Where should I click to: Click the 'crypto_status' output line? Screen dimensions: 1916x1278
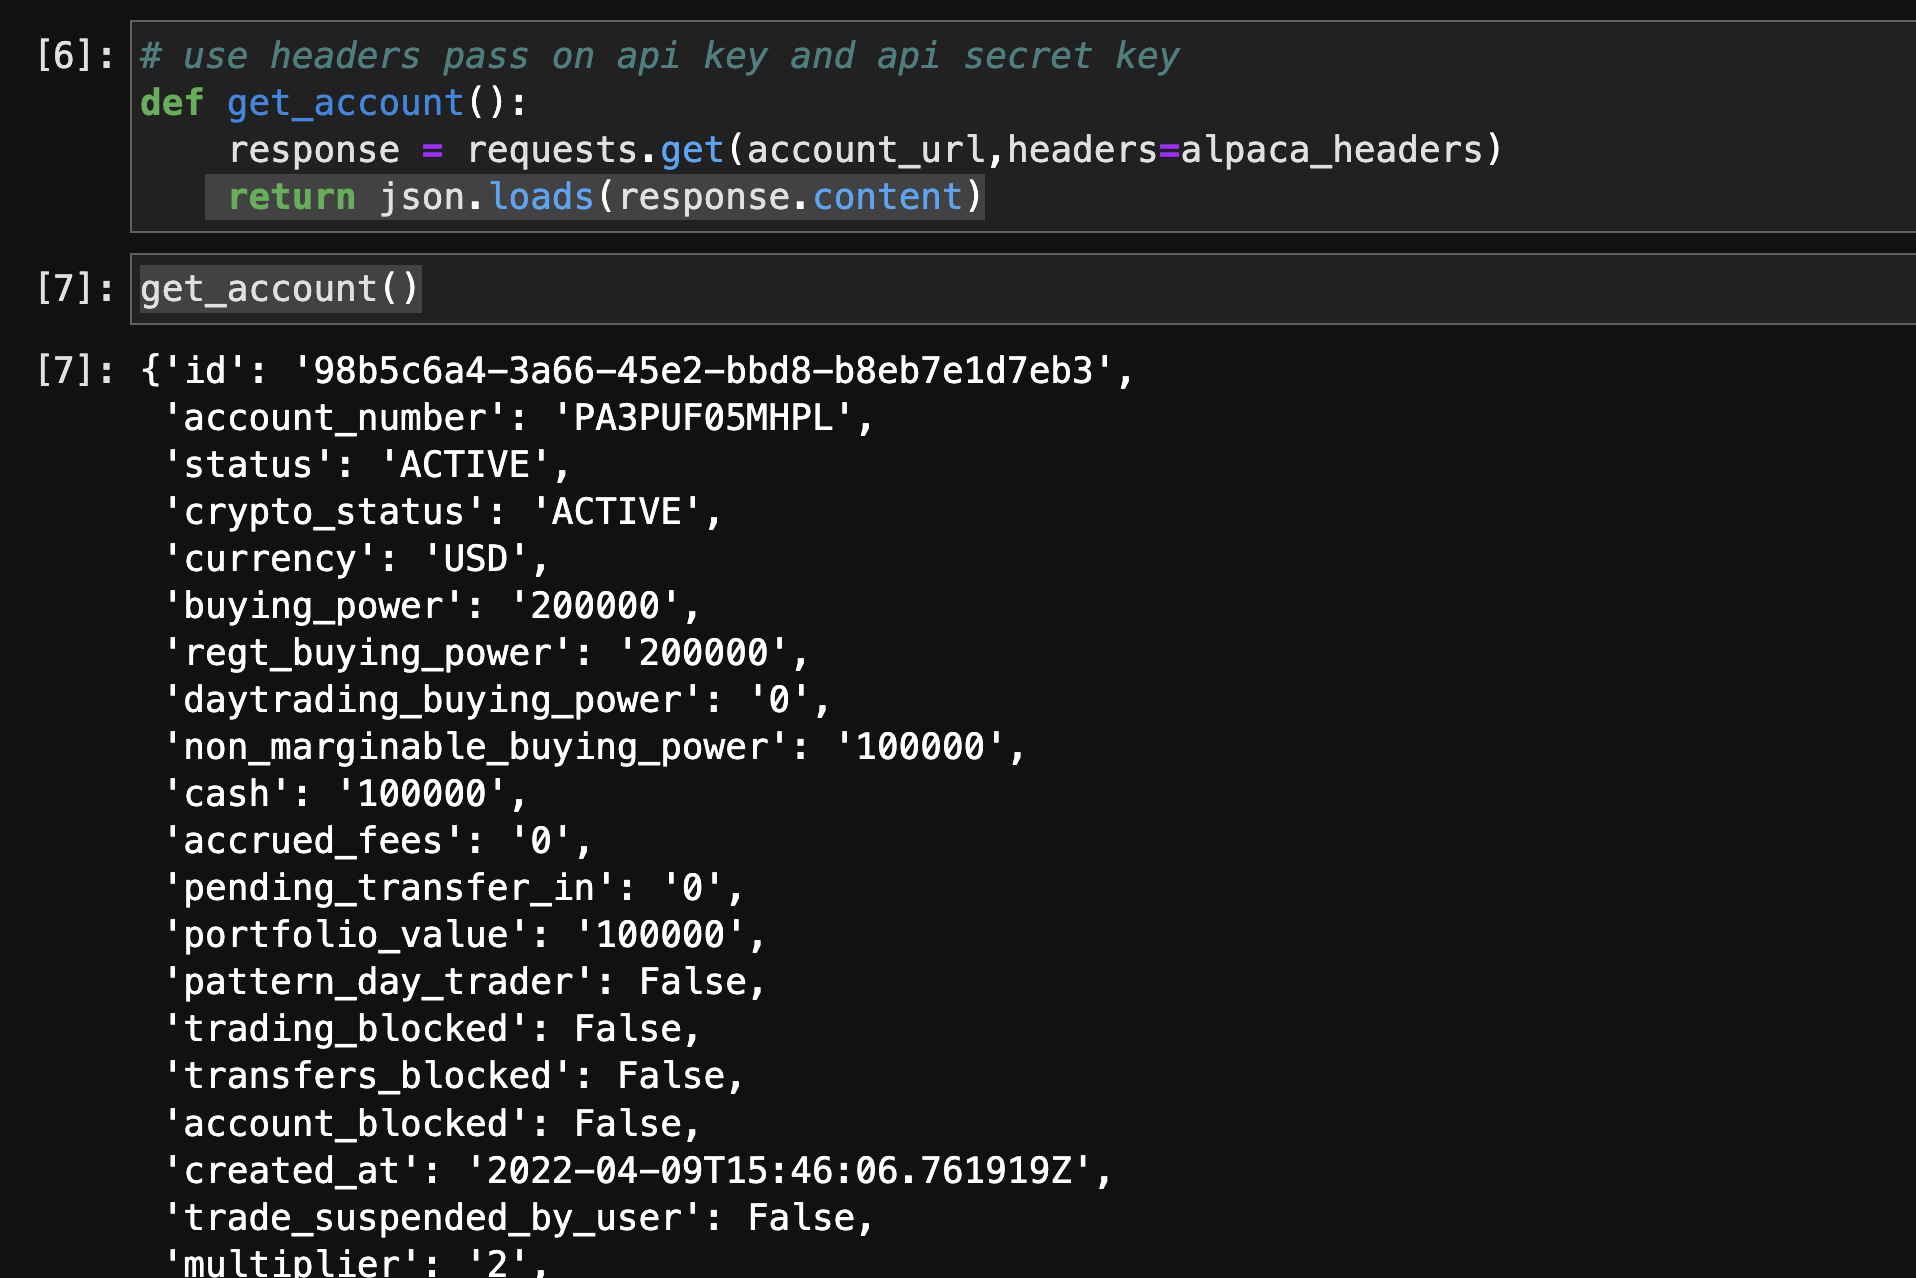(442, 512)
